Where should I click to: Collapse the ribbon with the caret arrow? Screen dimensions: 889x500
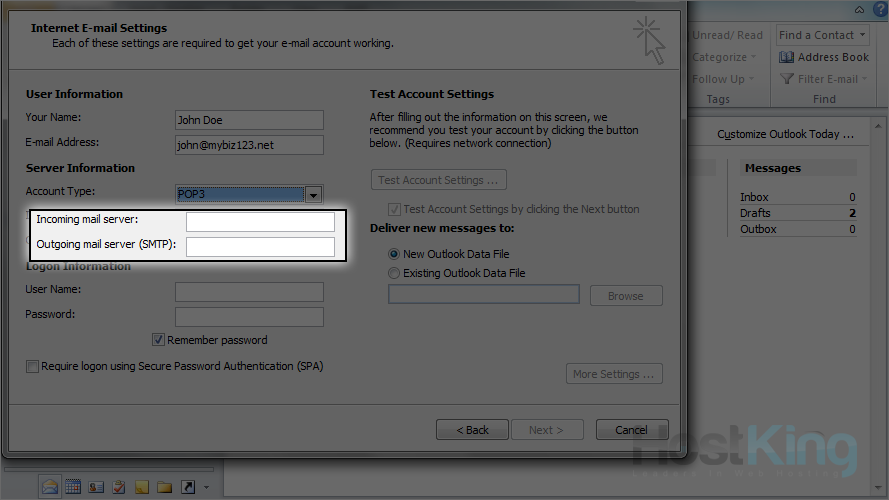tap(859, 9)
